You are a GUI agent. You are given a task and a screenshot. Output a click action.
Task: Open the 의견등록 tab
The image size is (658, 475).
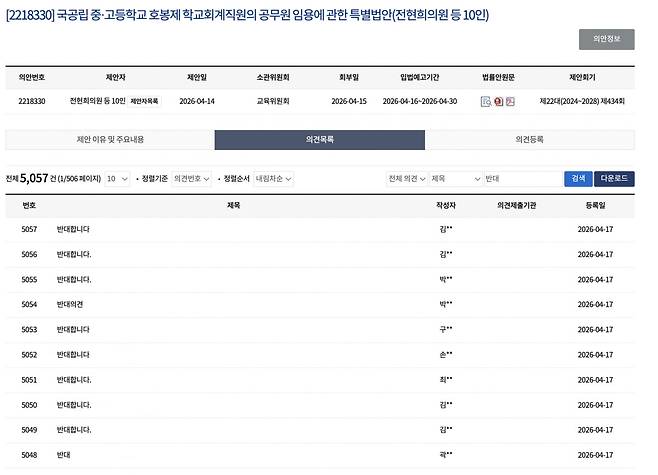[530, 139]
